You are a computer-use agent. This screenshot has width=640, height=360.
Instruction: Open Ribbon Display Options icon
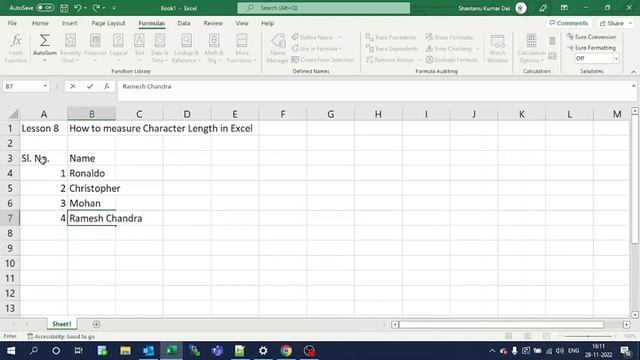(564, 8)
